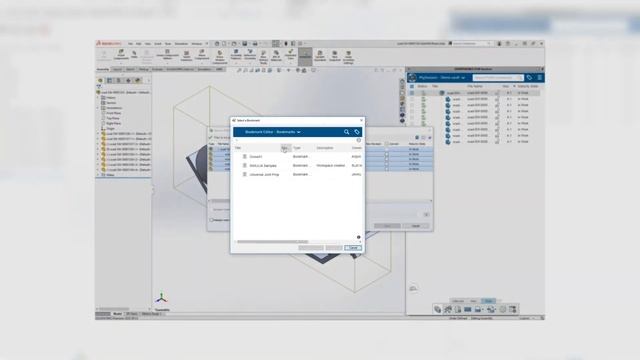
Task: Select the middle Samples bookmark row
Action: (298, 165)
